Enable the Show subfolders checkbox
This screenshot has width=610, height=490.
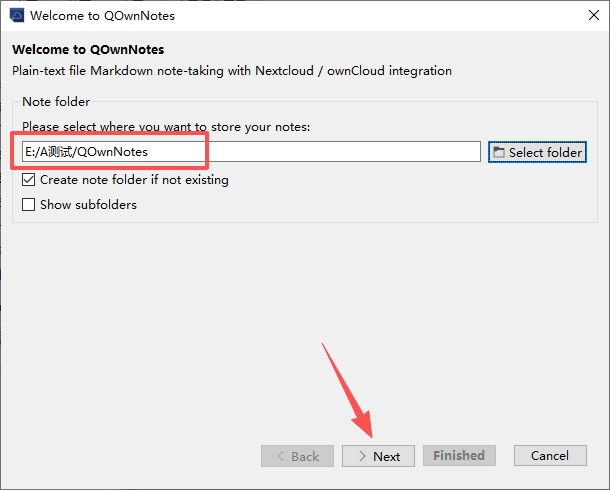point(28,205)
